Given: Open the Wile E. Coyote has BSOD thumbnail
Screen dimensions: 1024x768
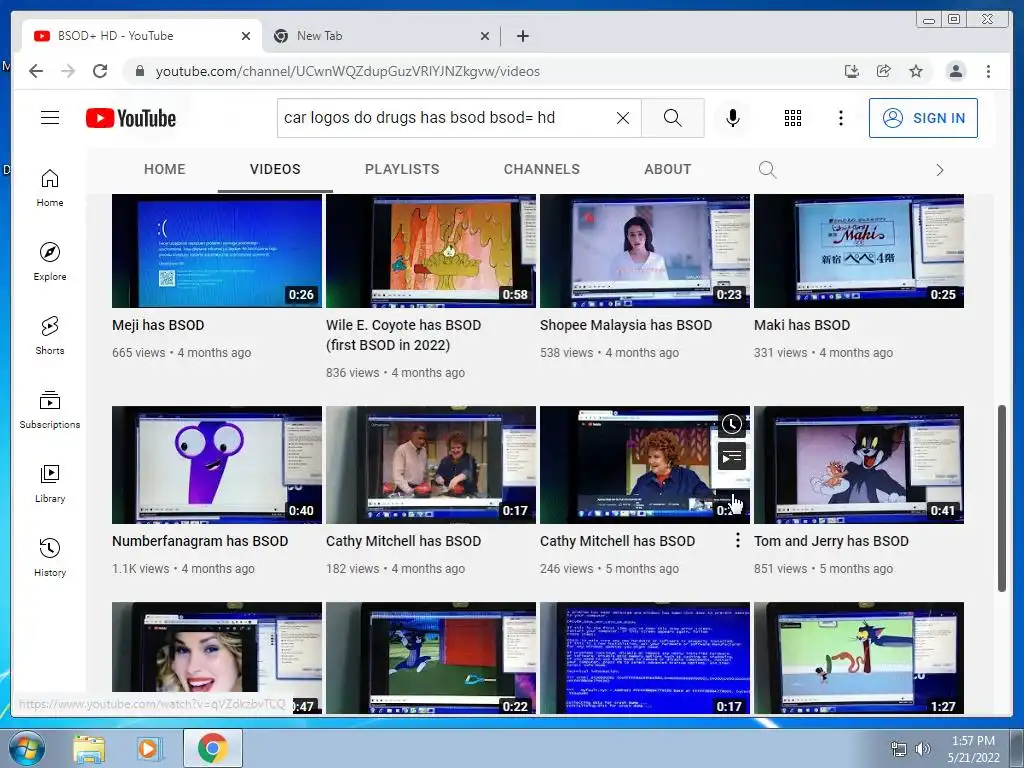Looking at the screenshot, I should (x=431, y=251).
